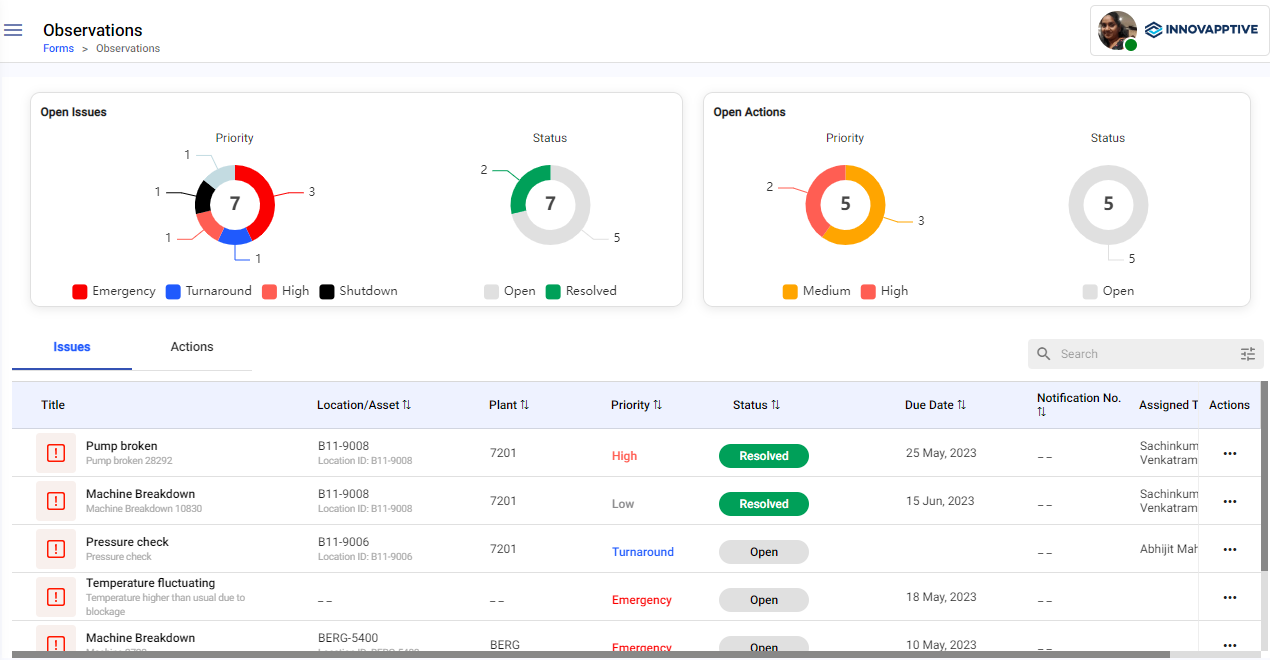Sort the table by Priority column
Screen dimensions: 1270x660
pos(636,405)
